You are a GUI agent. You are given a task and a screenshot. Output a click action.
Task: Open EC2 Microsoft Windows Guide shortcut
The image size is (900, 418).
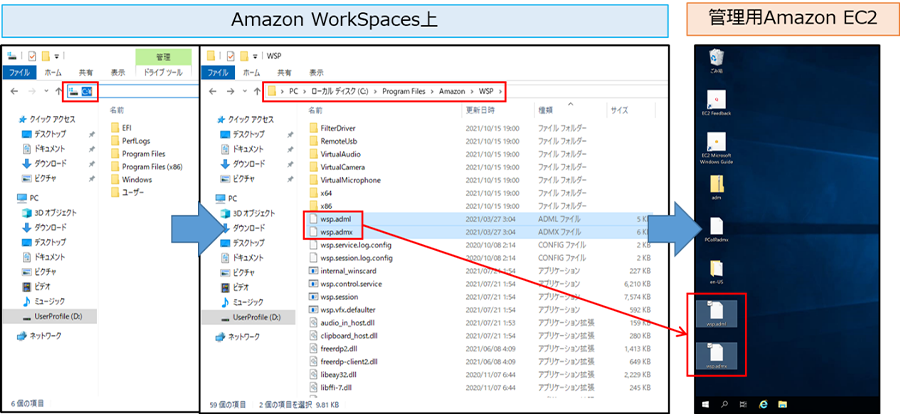tap(716, 148)
